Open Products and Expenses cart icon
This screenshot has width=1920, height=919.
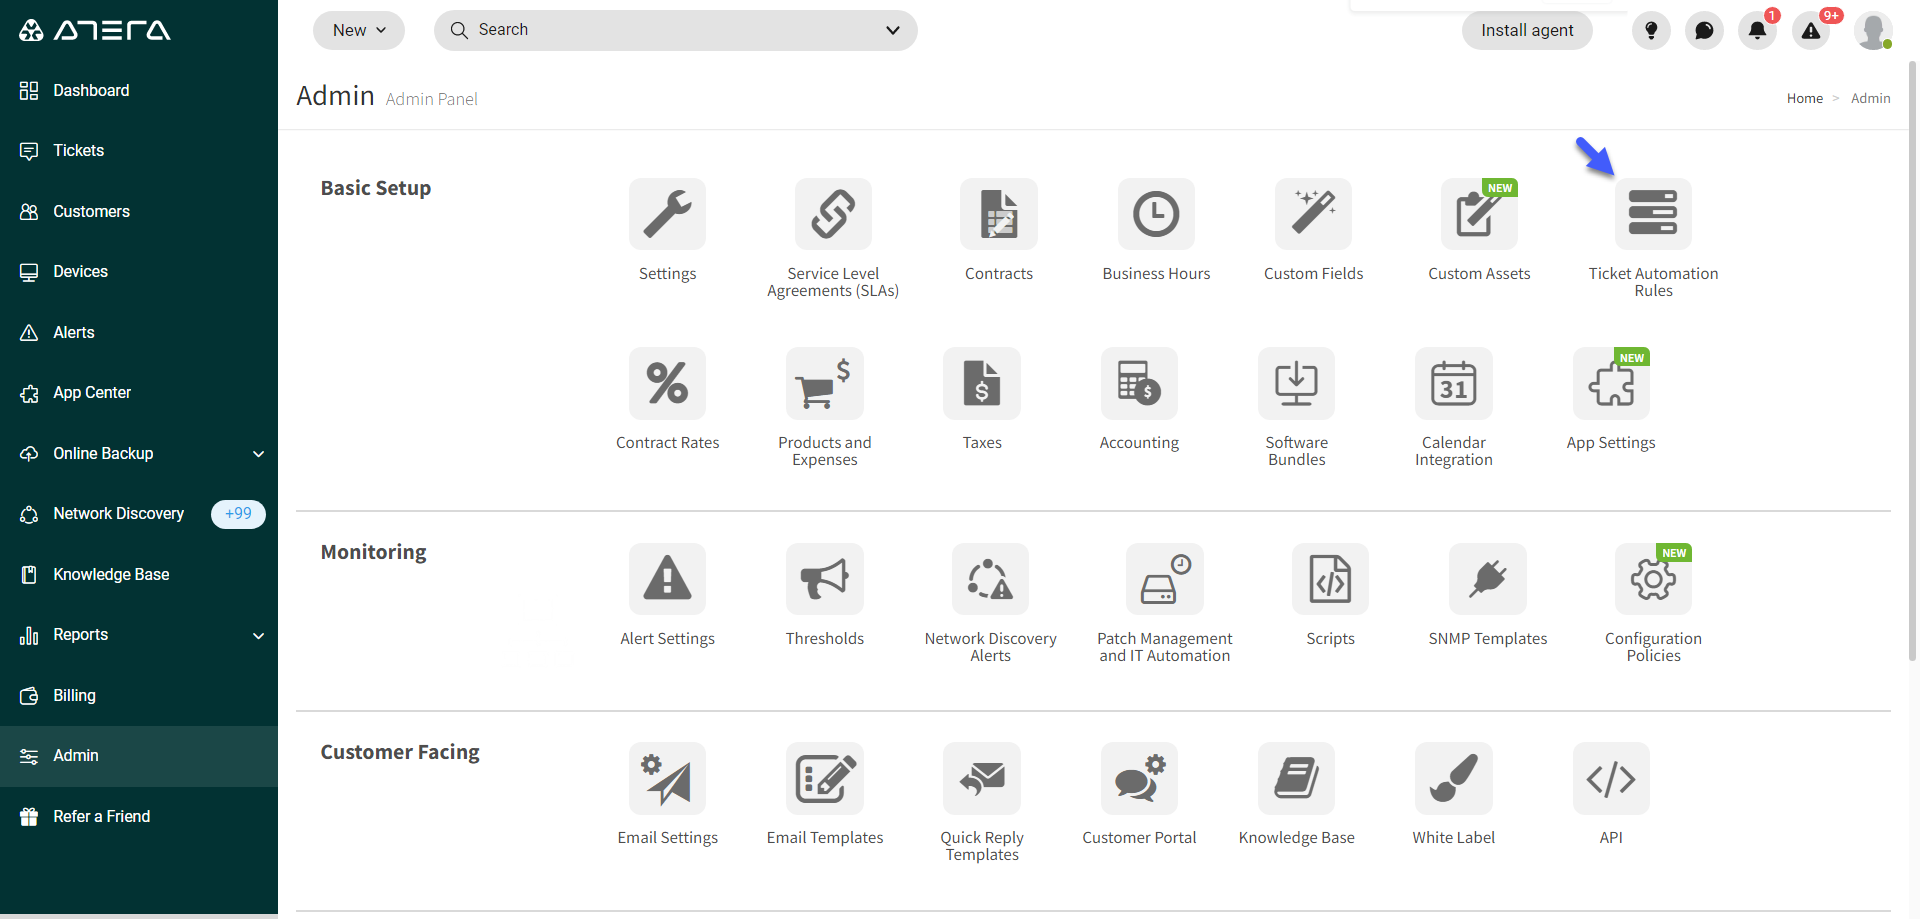(824, 383)
